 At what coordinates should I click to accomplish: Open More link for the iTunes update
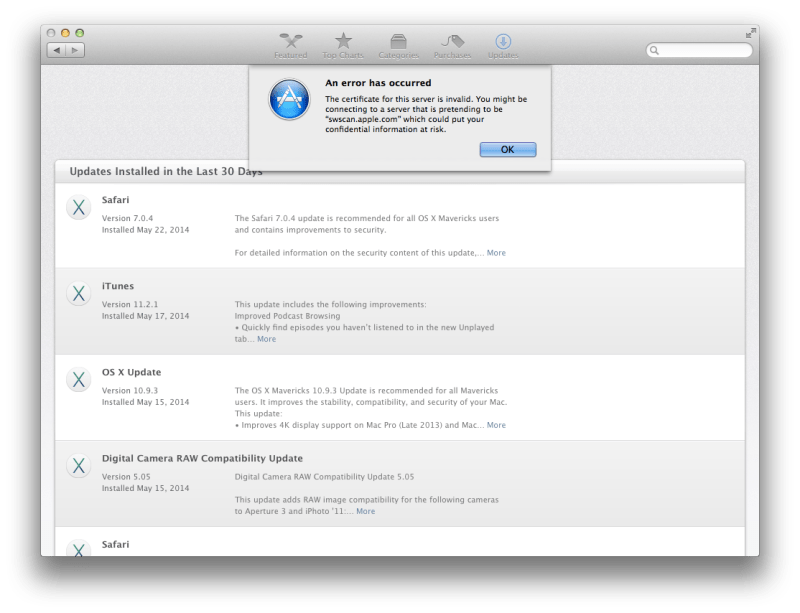pos(266,339)
